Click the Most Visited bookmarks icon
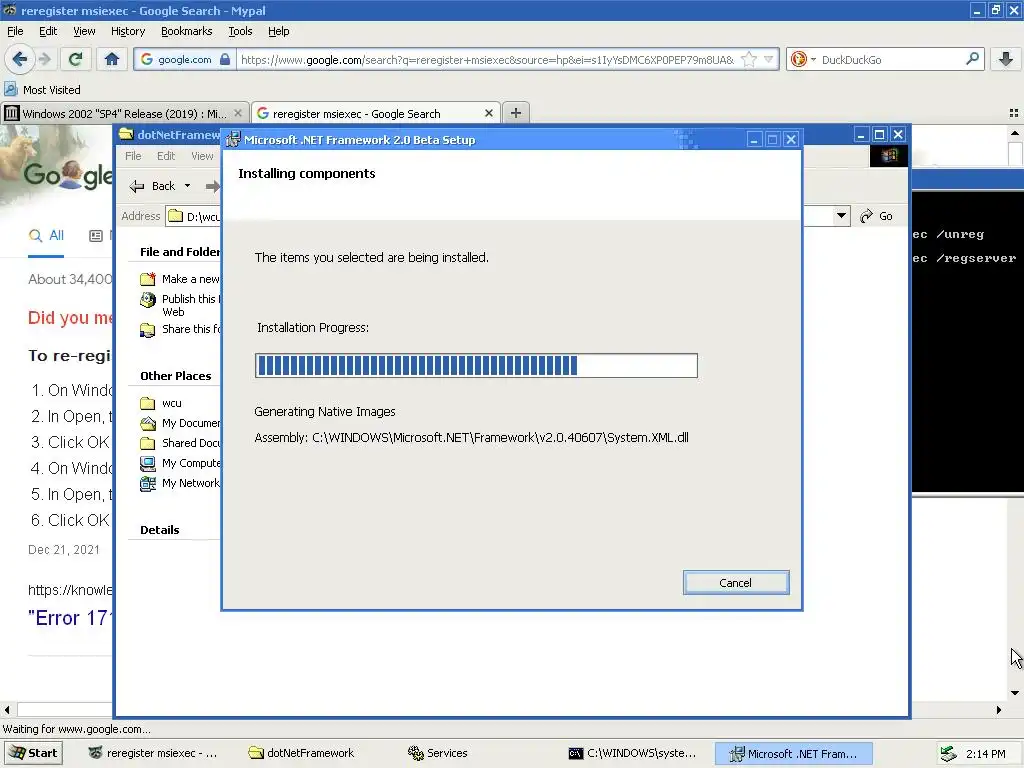Image resolution: width=1024 pixels, height=768 pixels. 11,89
